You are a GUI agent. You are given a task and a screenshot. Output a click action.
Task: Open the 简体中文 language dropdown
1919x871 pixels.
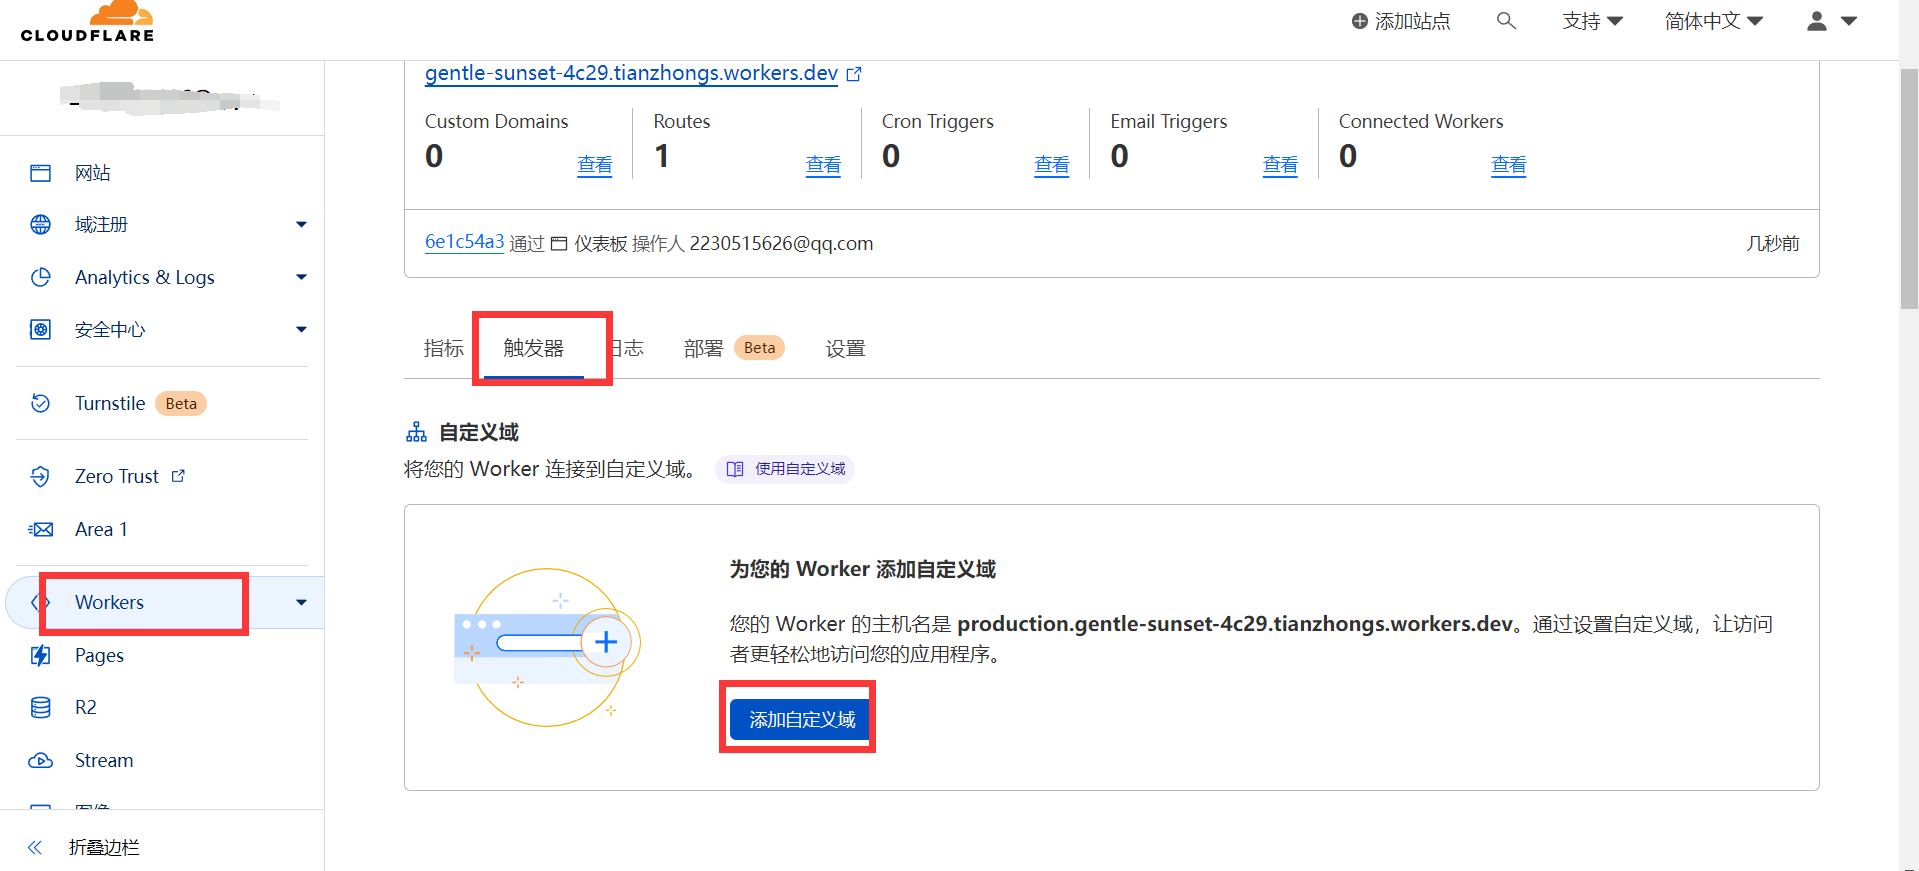click(1713, 21)
